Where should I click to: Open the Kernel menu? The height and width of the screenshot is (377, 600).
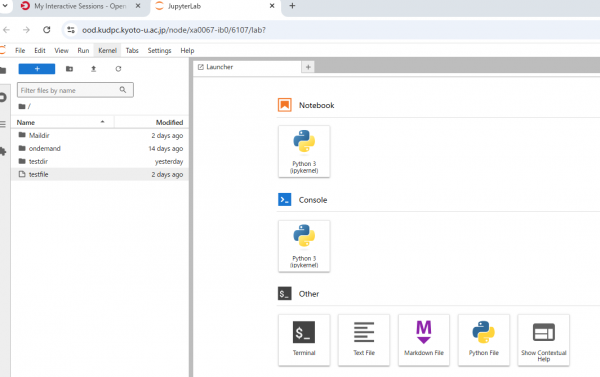108,51
